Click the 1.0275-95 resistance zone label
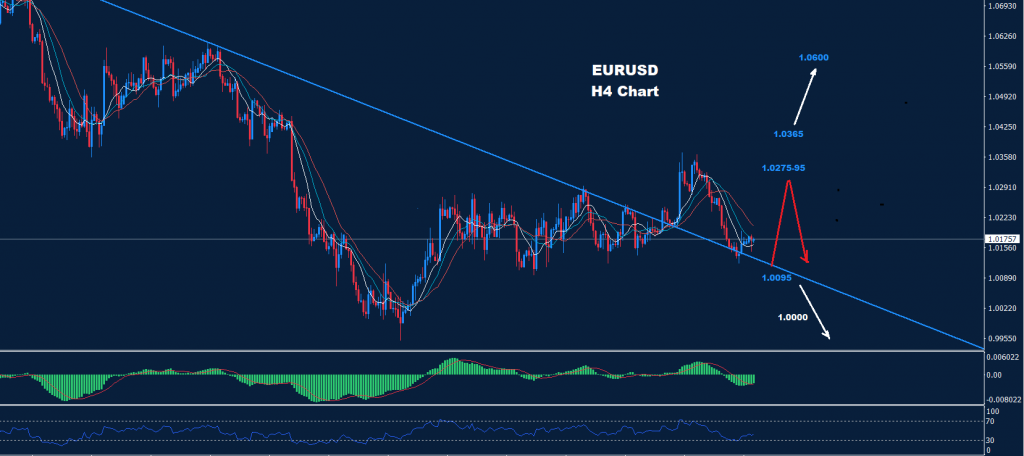The height and width of the screenshot is (456, 1024). click(x=784, y=168)
